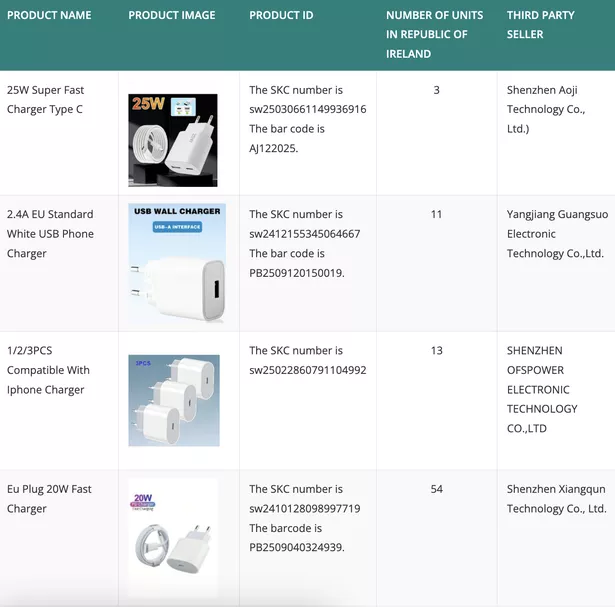
Task: Click the Eu Plug 20W Fast Charger name
Action: (x=49, y=499)
